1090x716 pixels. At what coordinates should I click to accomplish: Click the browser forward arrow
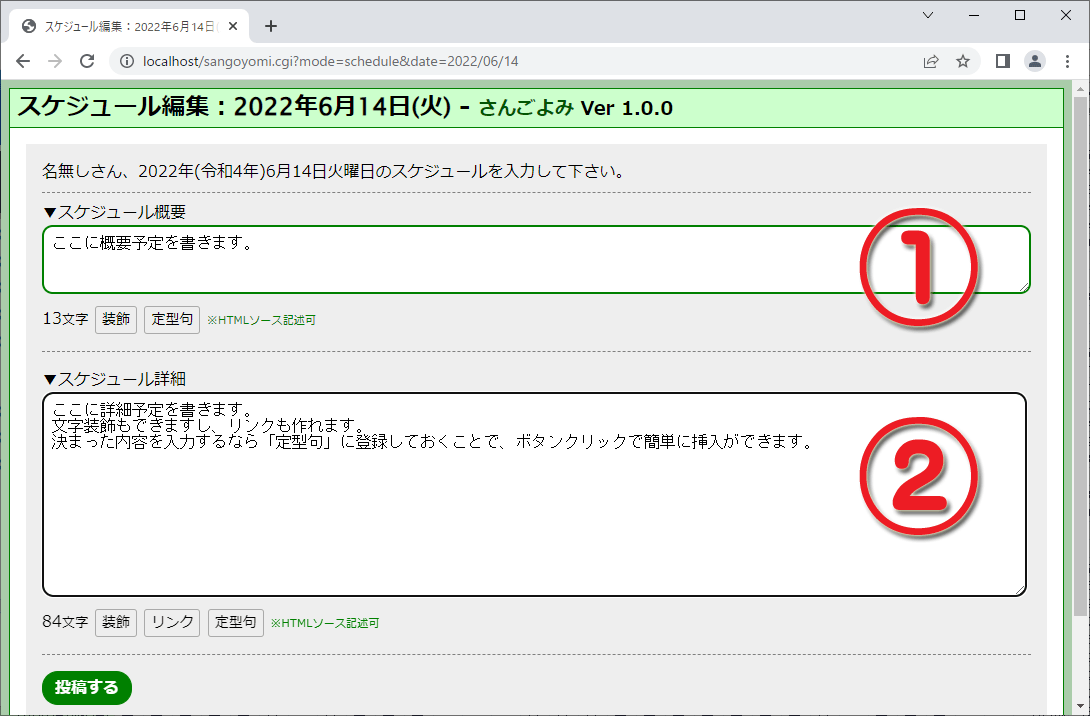[x=55, y=61]
